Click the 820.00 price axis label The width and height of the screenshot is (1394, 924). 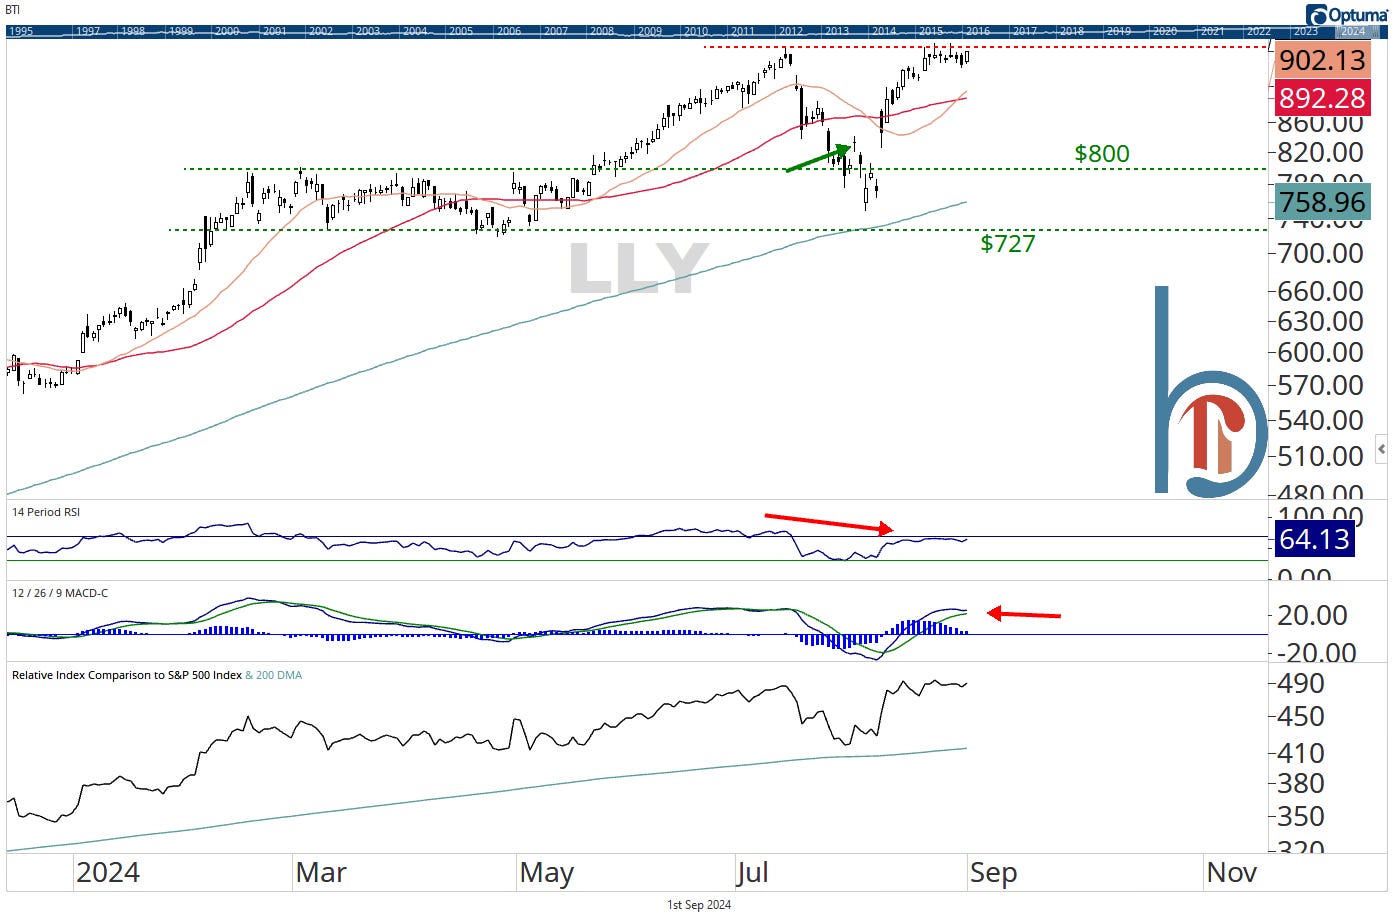point(1321,152)
